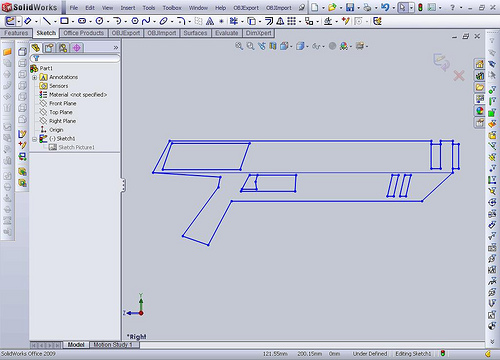
Task: Click the Rebuild traffic light icon
Action: 420,7
